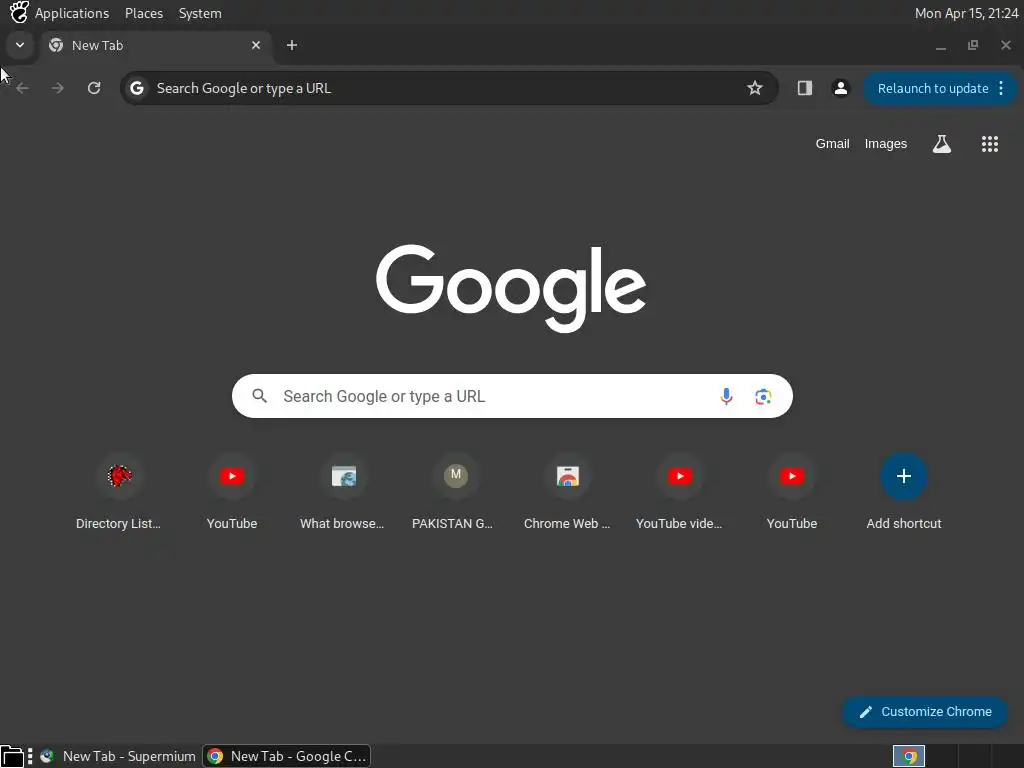Select the New Tab tab

click(x=155, y=45)
